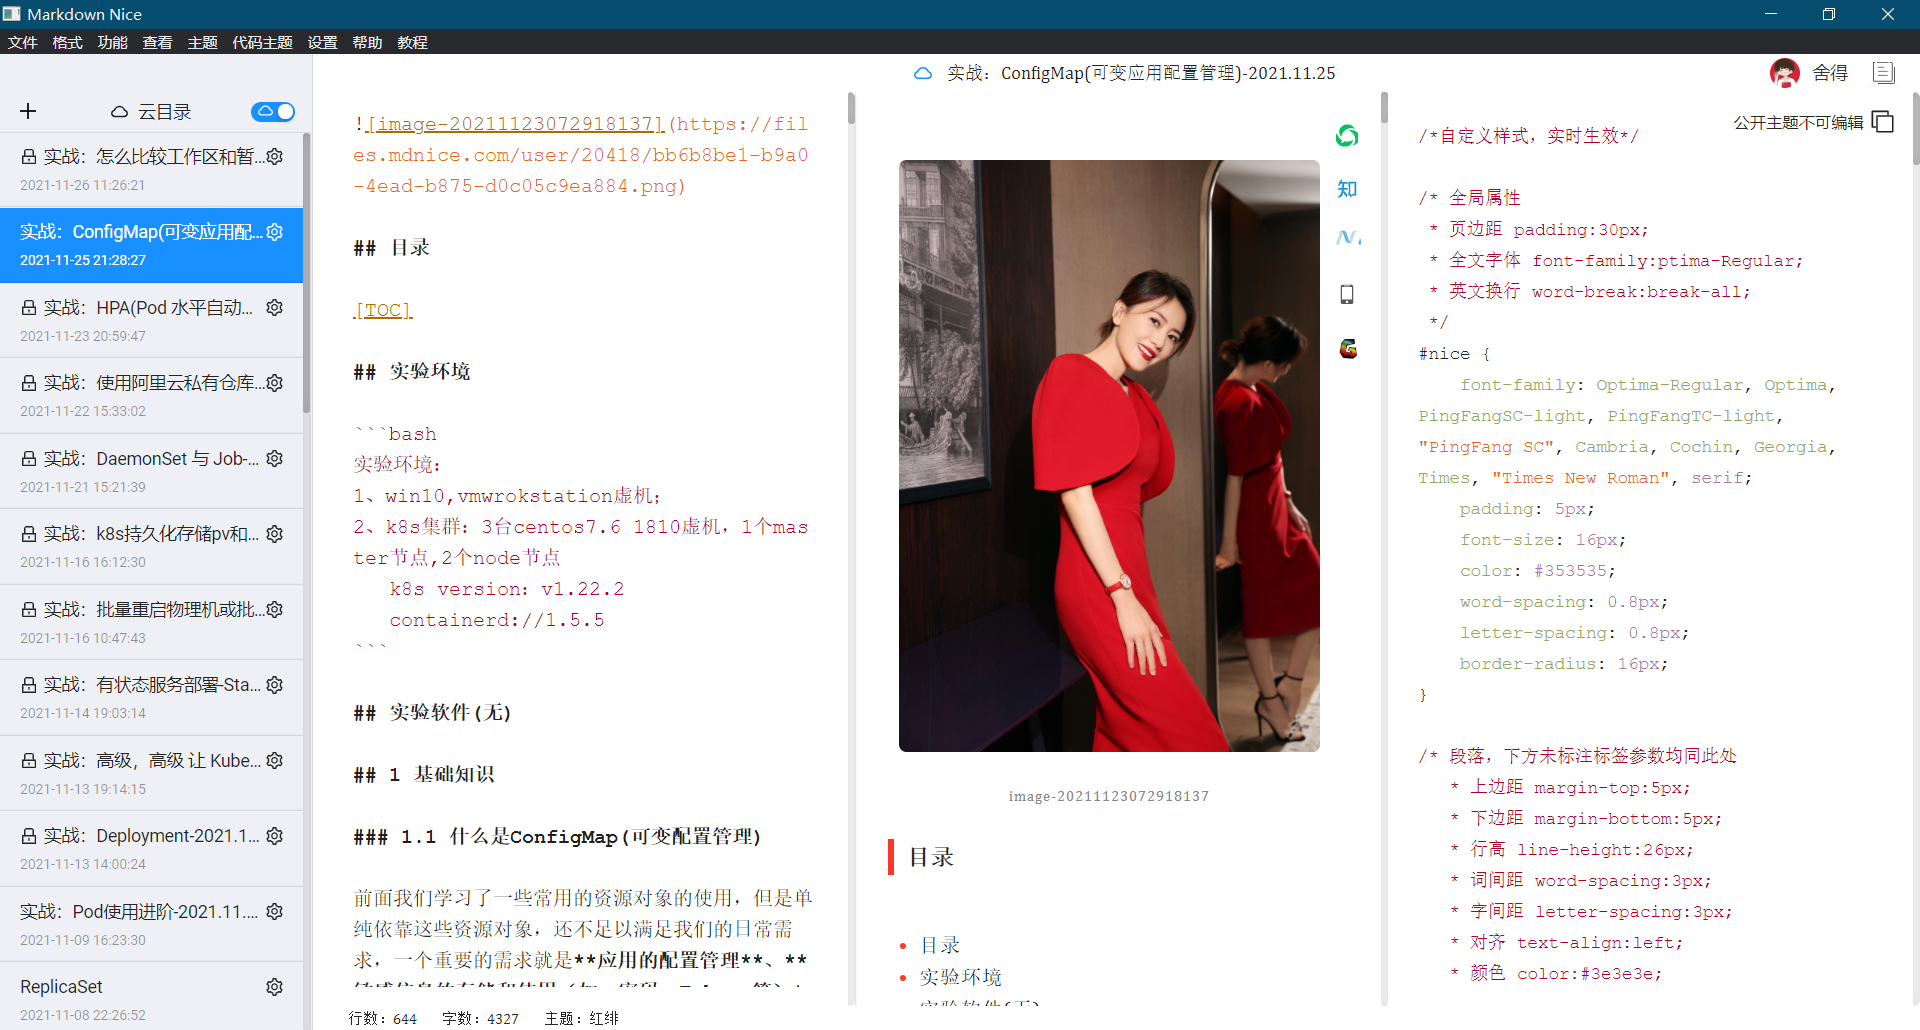Open the 查看 menu
Screen dimensions: 1920x1030
click(157, 42)
